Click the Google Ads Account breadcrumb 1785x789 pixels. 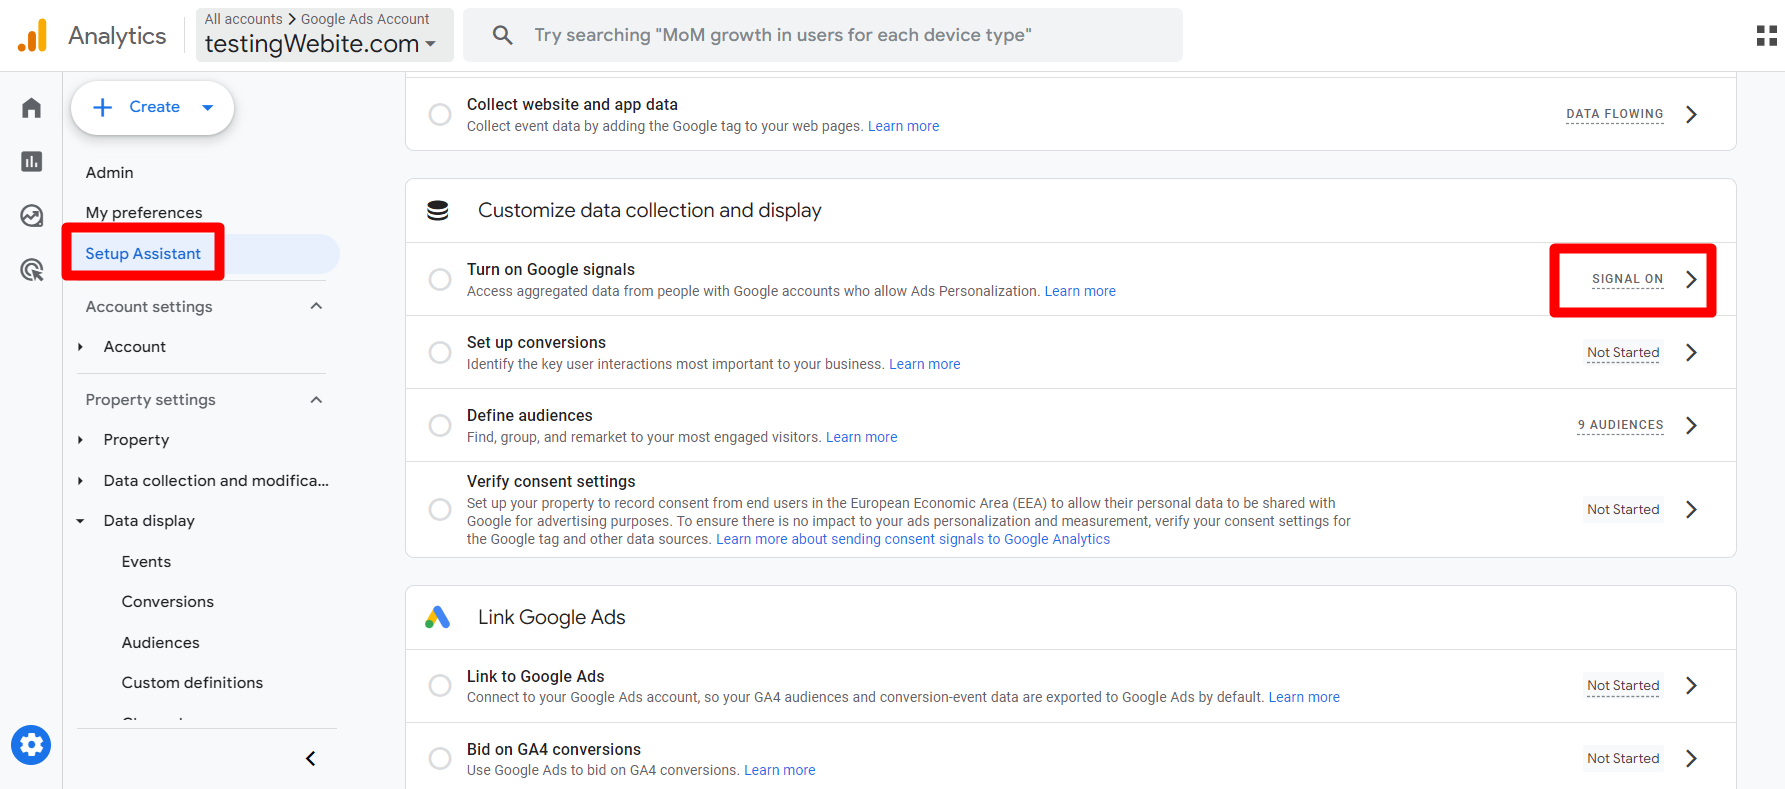[x=365, y=19]
